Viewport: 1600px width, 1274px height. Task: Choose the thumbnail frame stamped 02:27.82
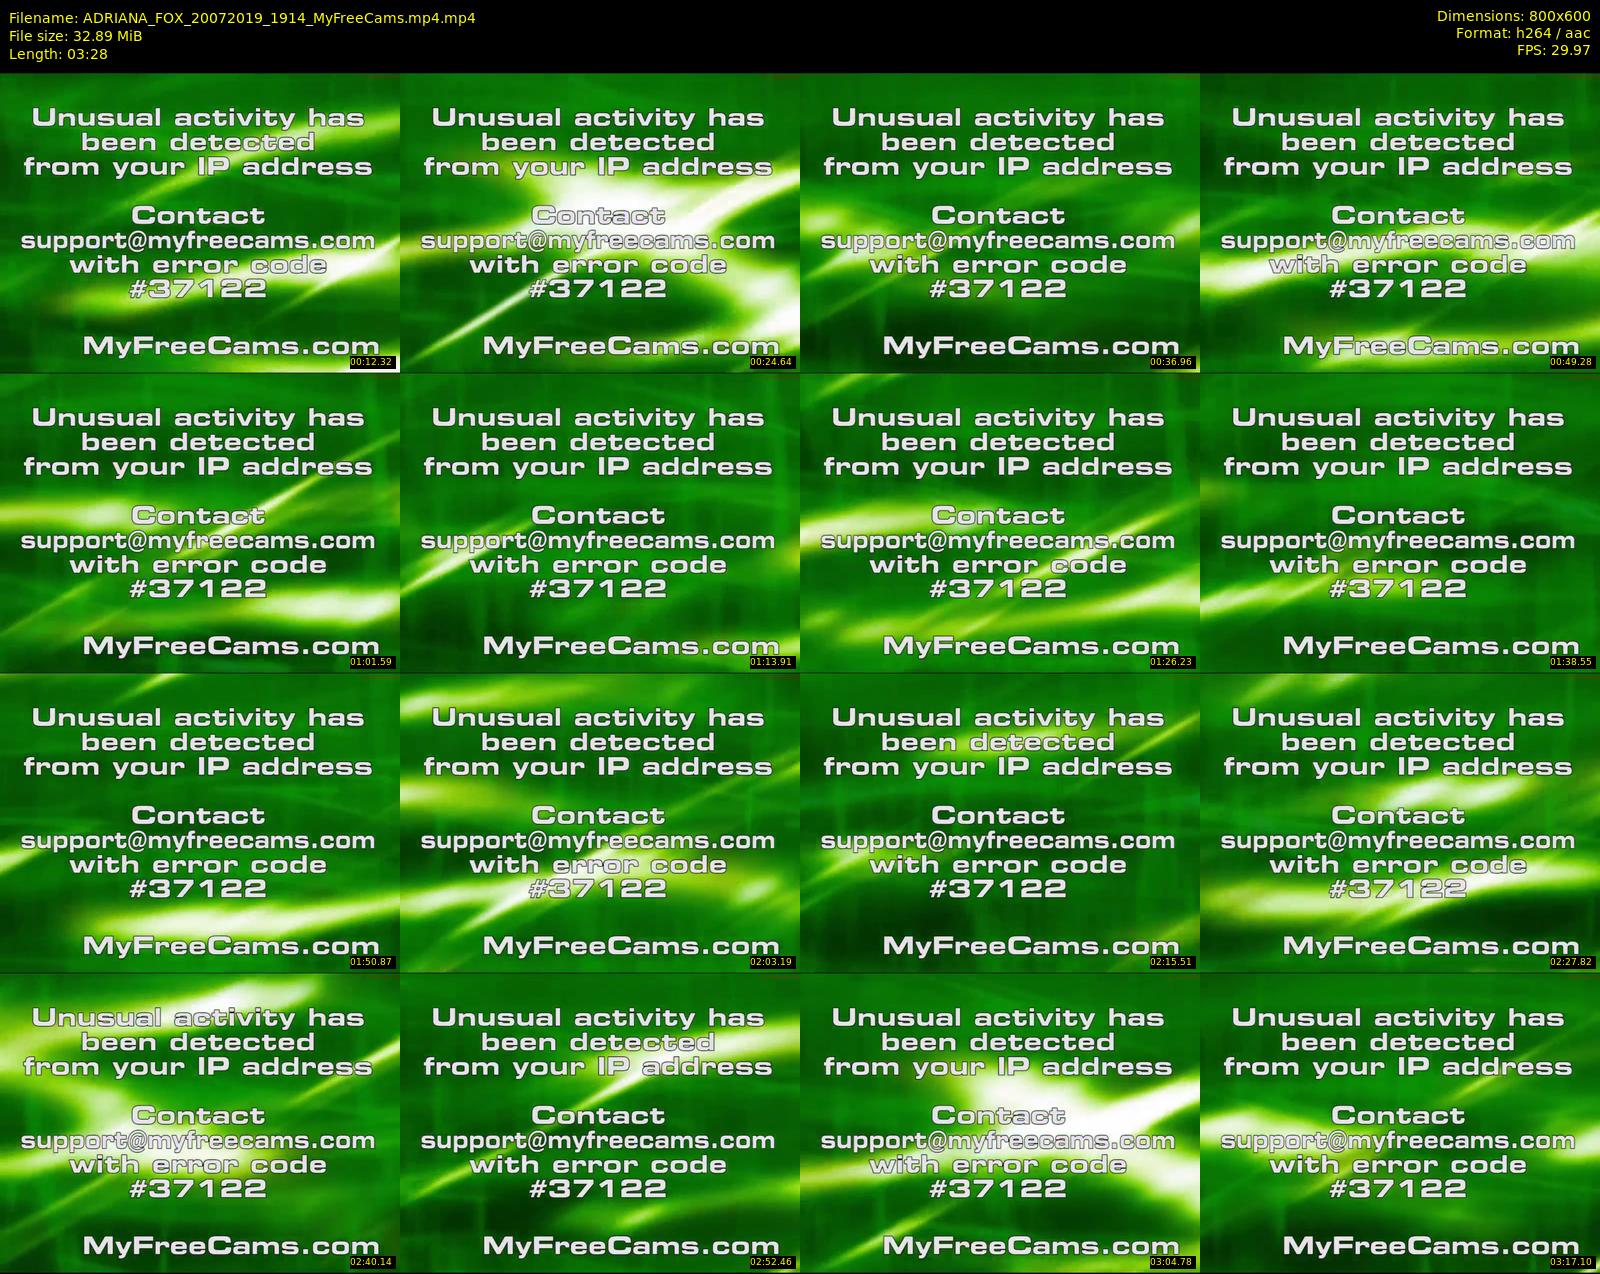pyautogui.click(x=1400, y=823)
